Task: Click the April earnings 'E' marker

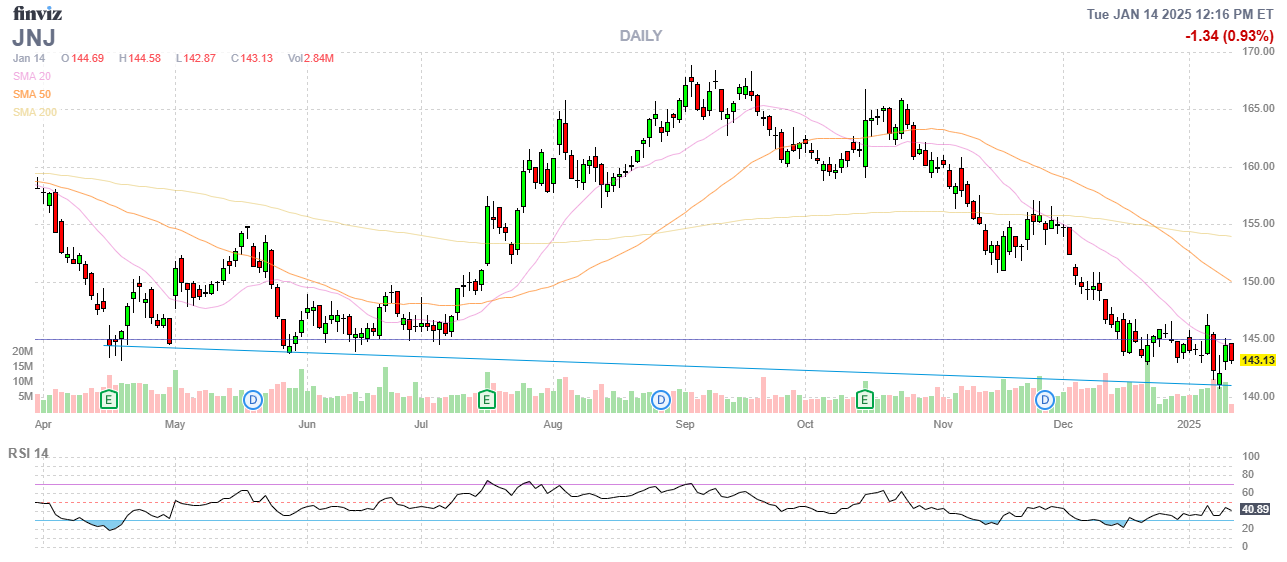Action: tap(109, 400)
